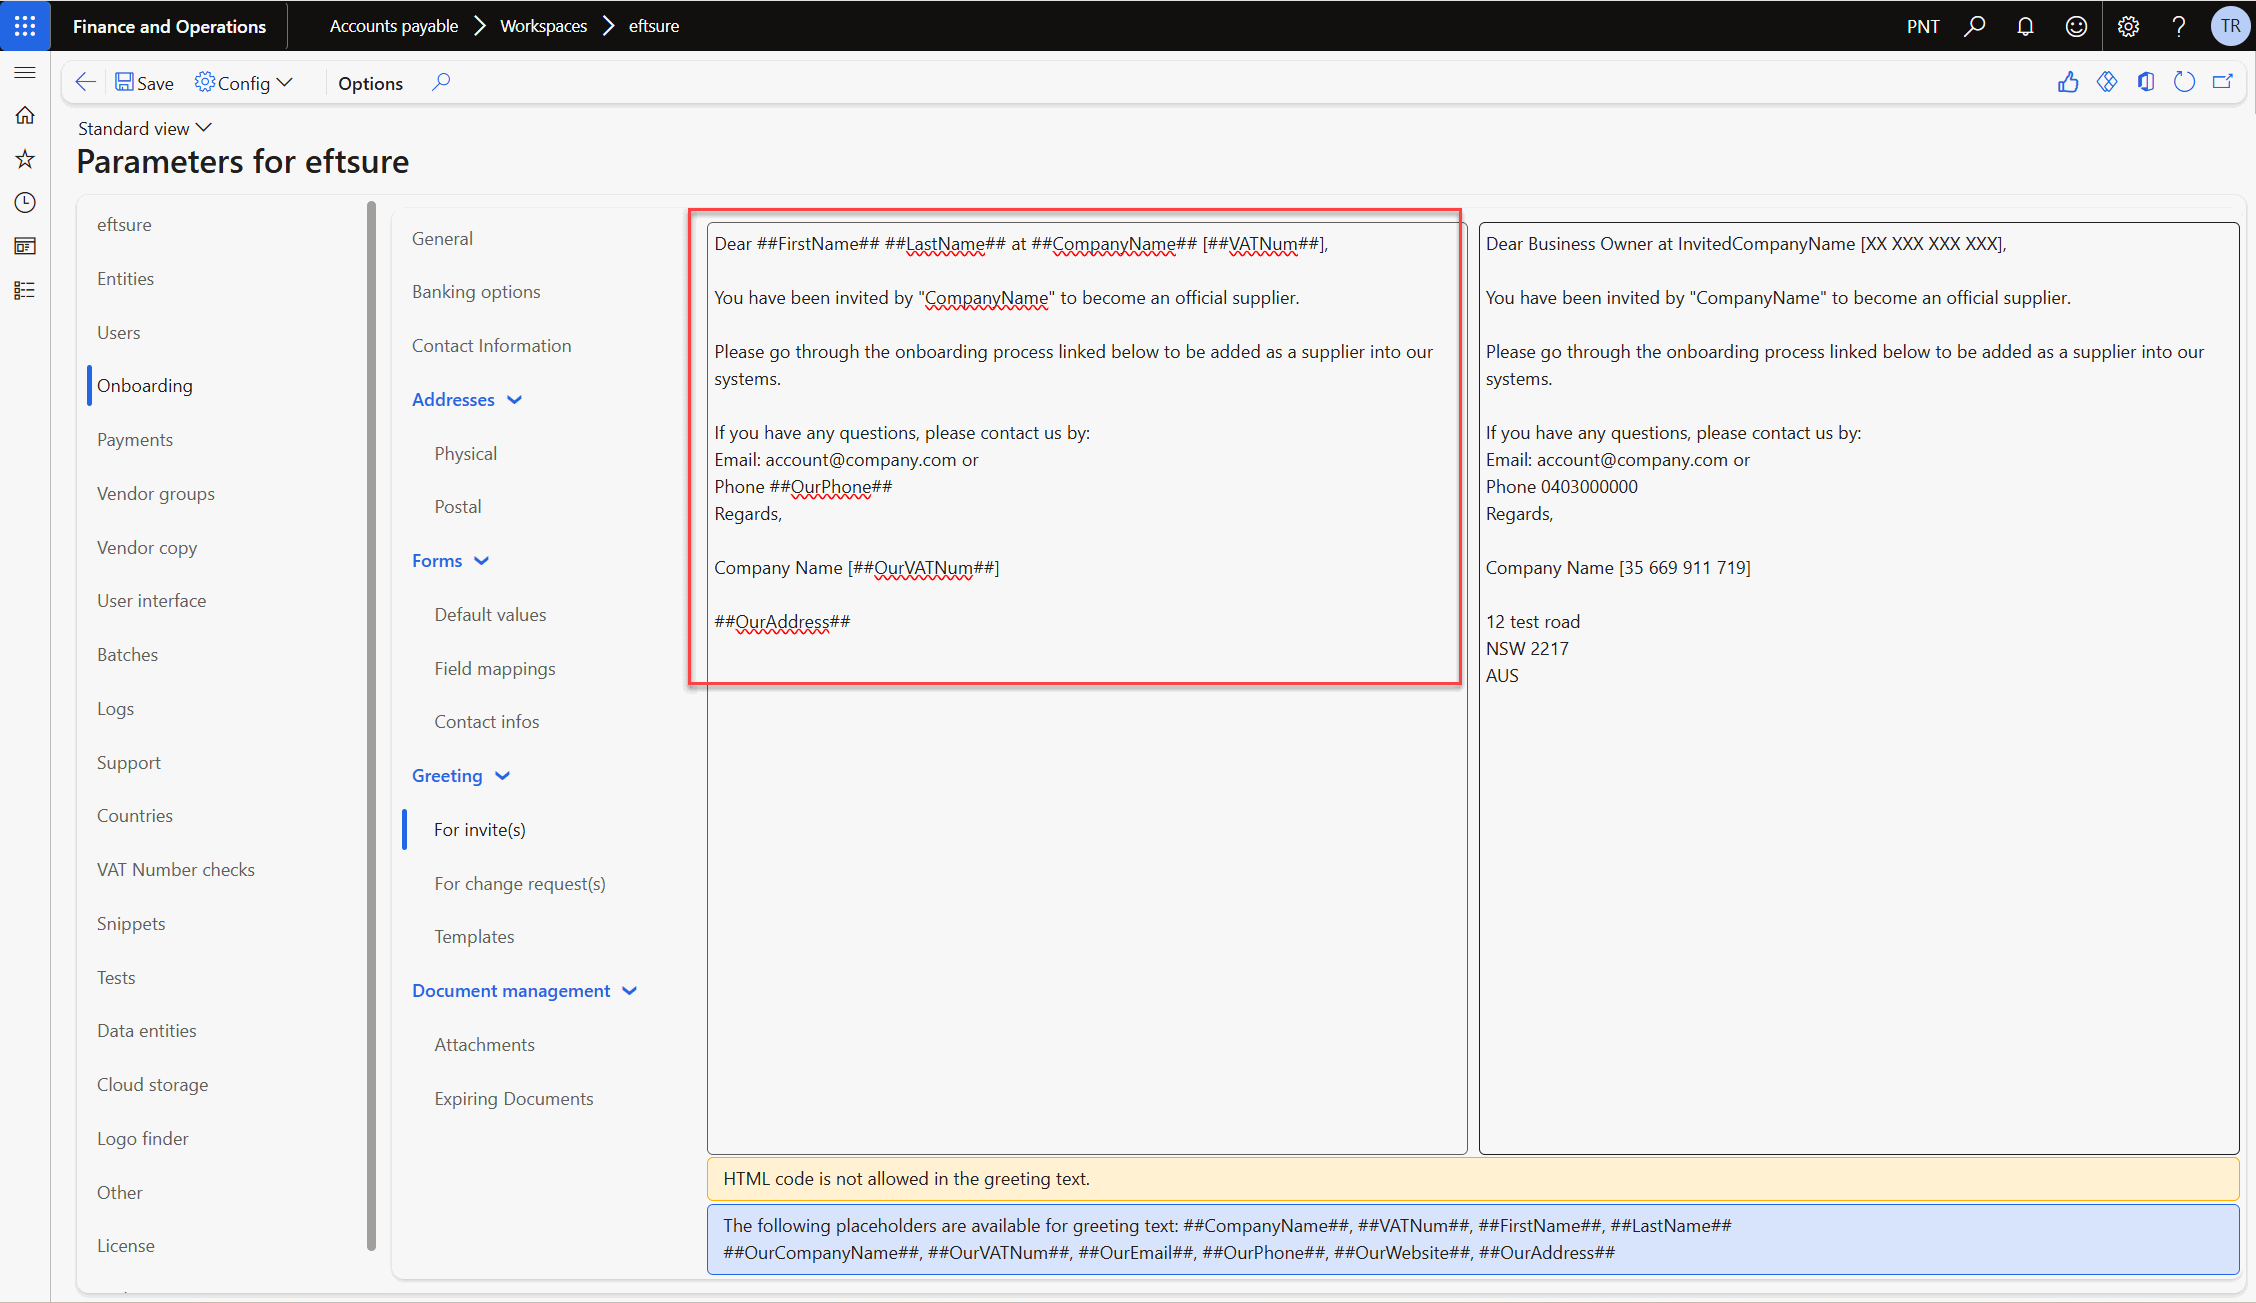
Task: Expand the navigation pane hamburger icon
Action: (25, 73)
